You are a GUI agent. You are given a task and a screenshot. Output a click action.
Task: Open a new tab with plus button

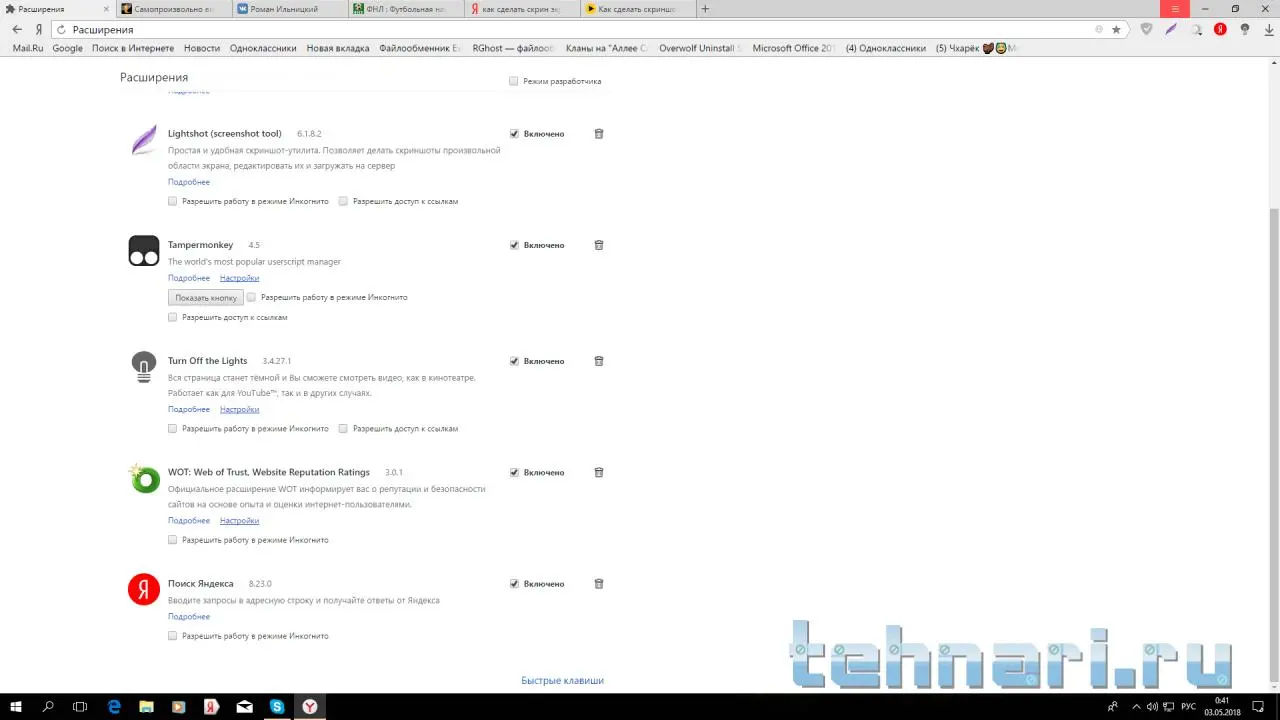click(705, 9)
